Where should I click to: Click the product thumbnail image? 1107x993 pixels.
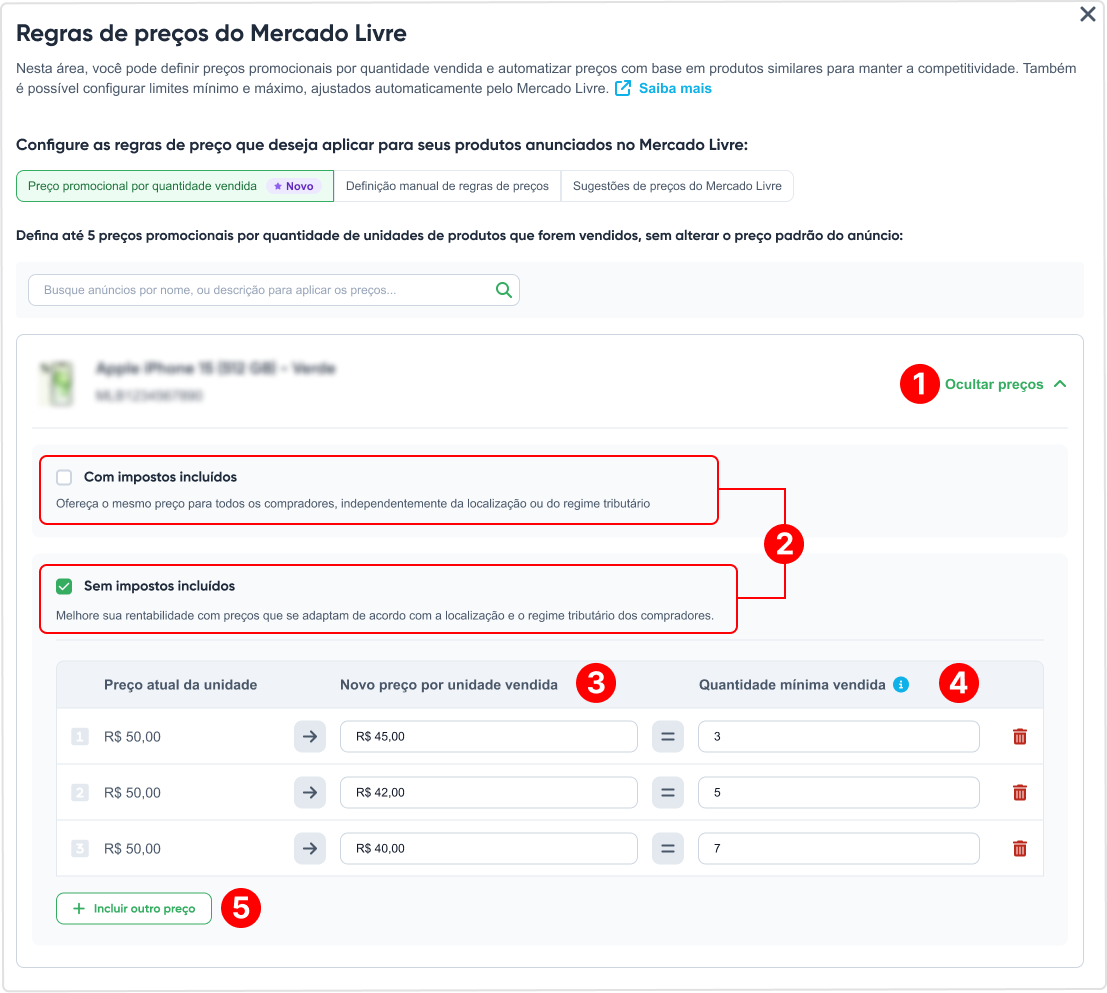(x=58, y=383)
